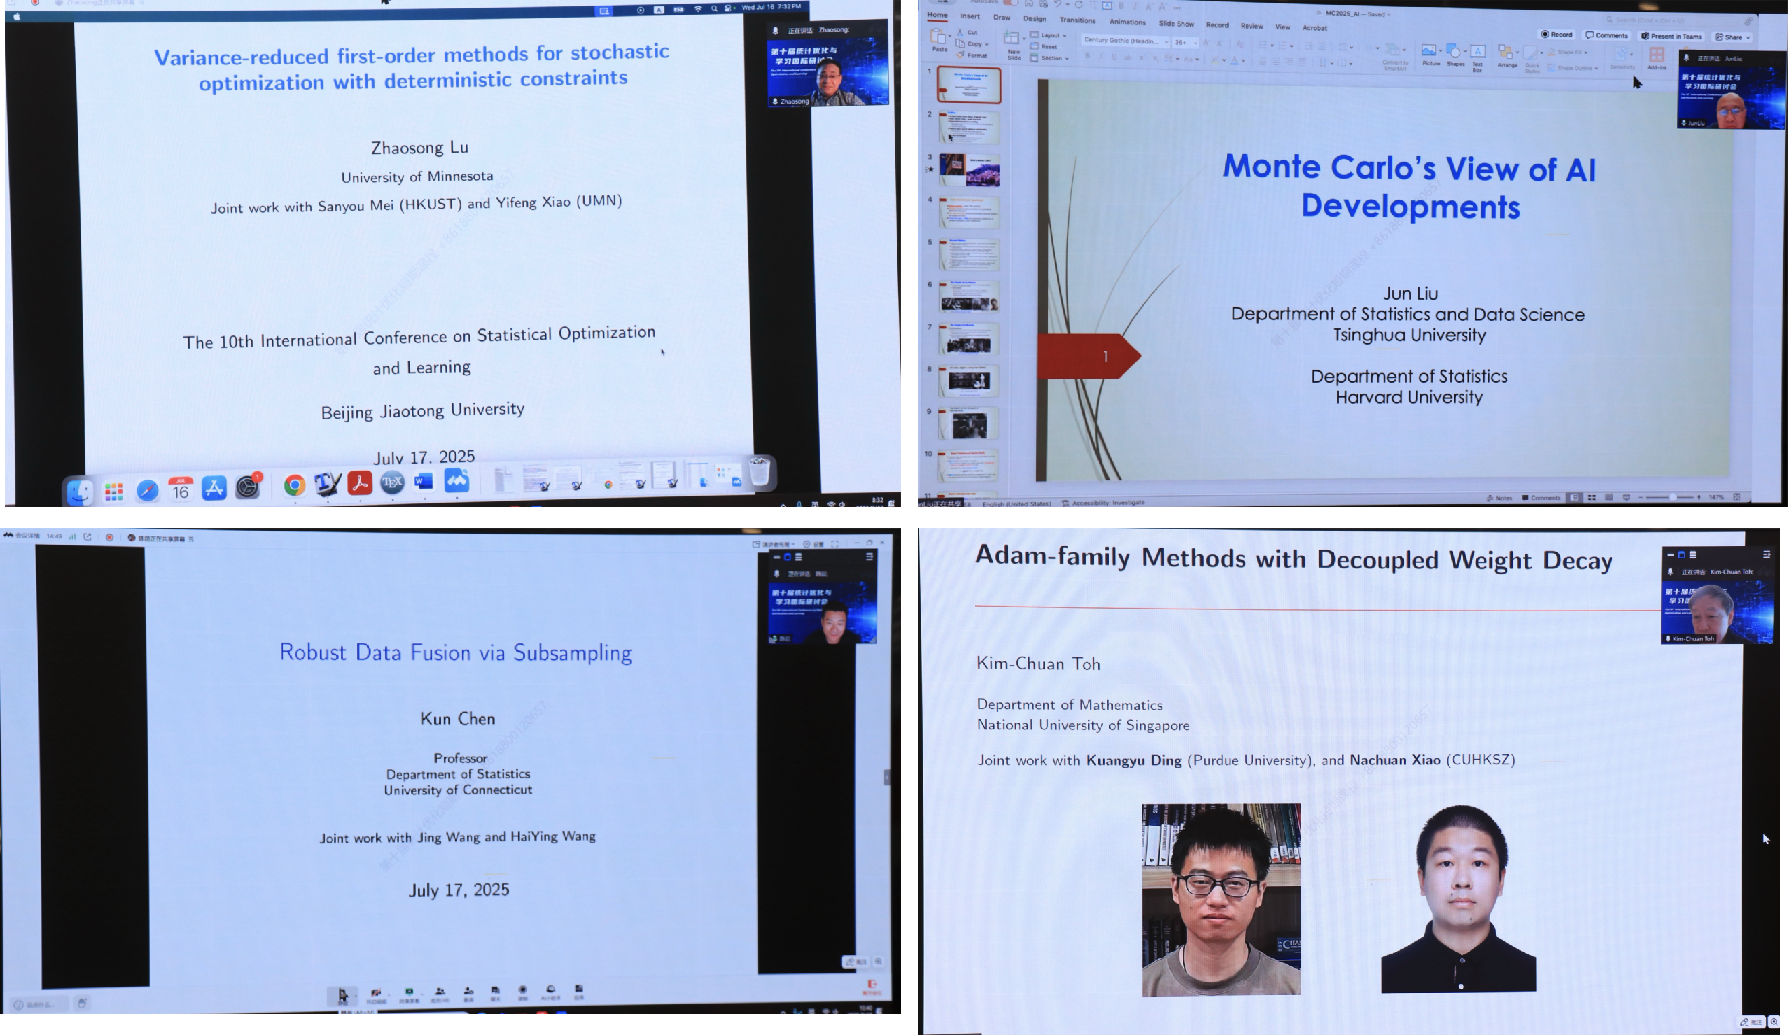Viewport: 1788px width, 1035px height.
Task: Open Google Chrome from the Dock
Action: point(294,486)
